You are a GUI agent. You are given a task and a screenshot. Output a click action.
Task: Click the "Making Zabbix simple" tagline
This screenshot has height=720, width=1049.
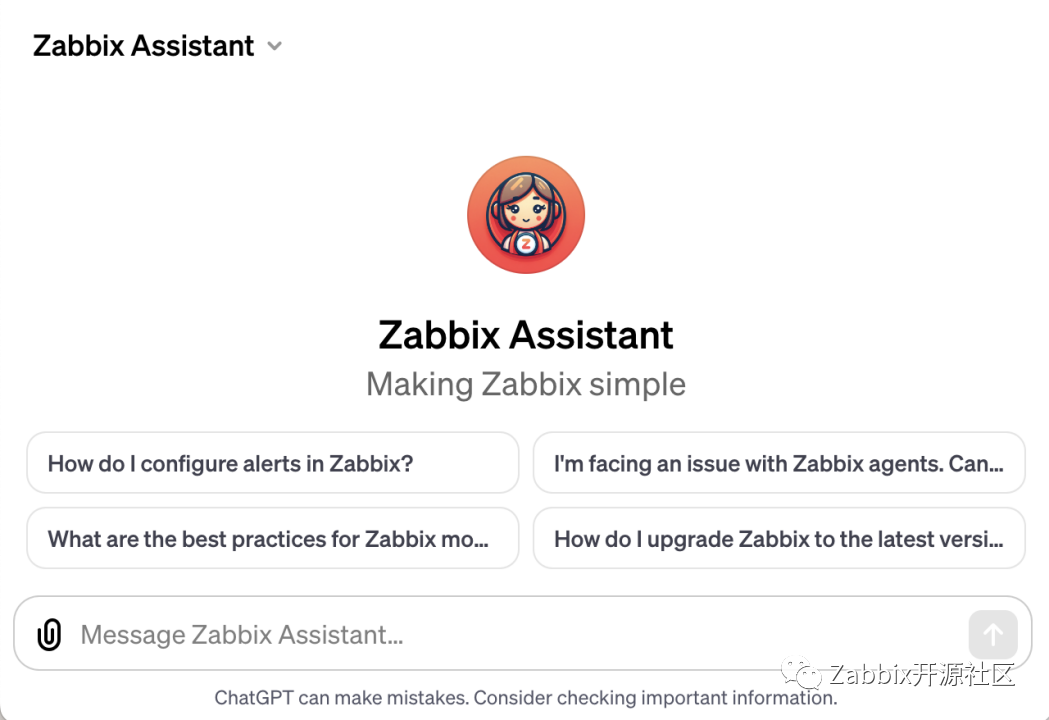525,384
